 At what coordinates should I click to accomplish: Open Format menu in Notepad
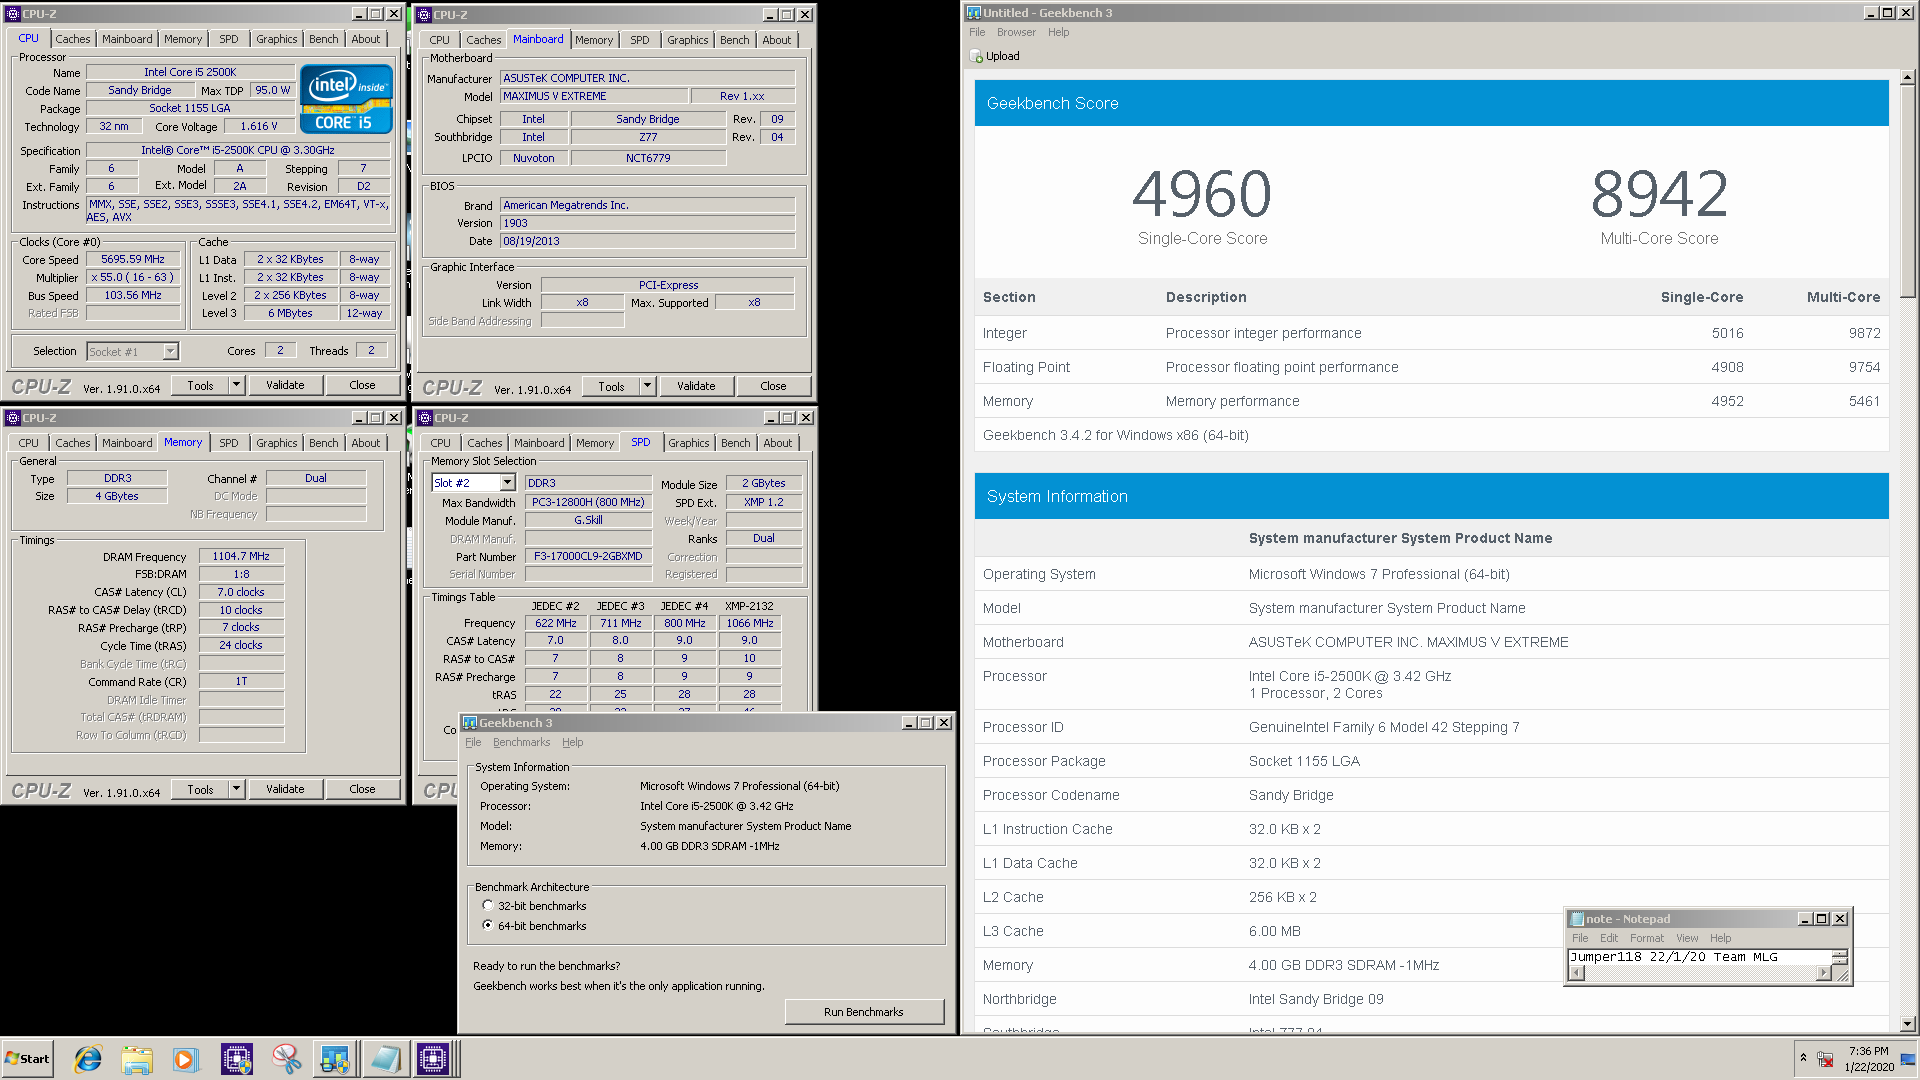click(1647, 938)
